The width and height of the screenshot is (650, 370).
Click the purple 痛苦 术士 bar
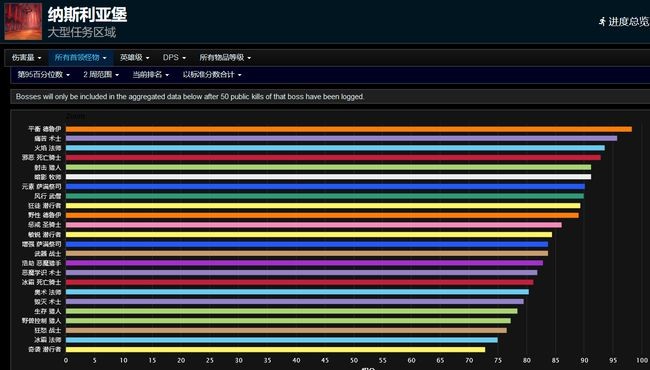point(341,138)
